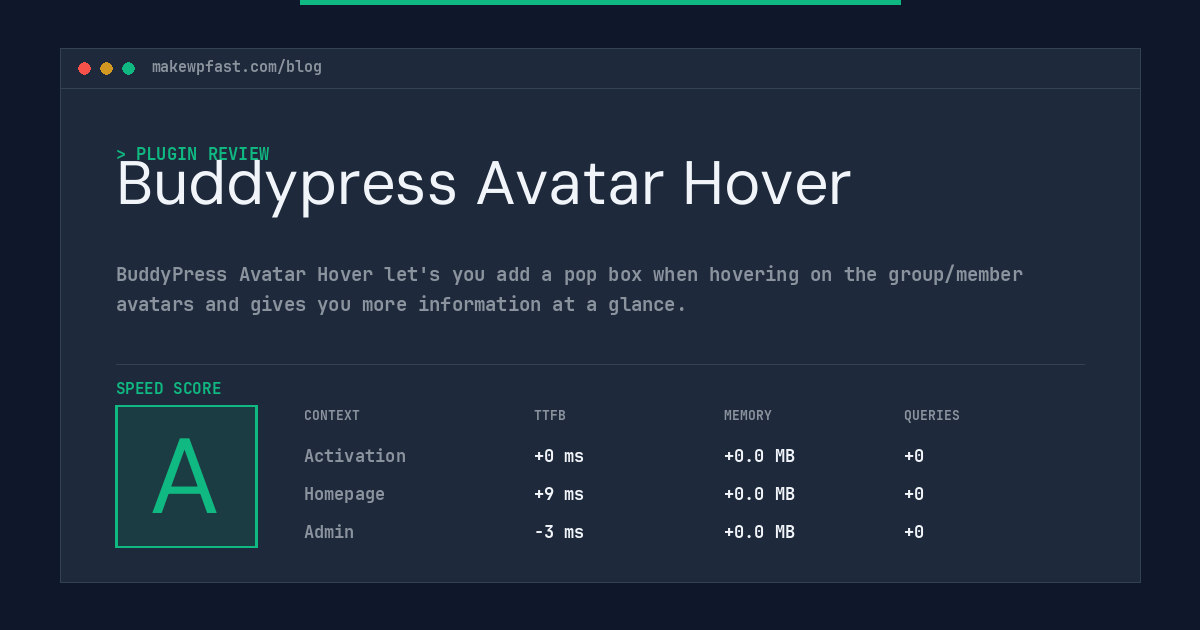Screen dimensions: 1200x630
Task: Click the red window dot
Action: (x=84, y=68)
